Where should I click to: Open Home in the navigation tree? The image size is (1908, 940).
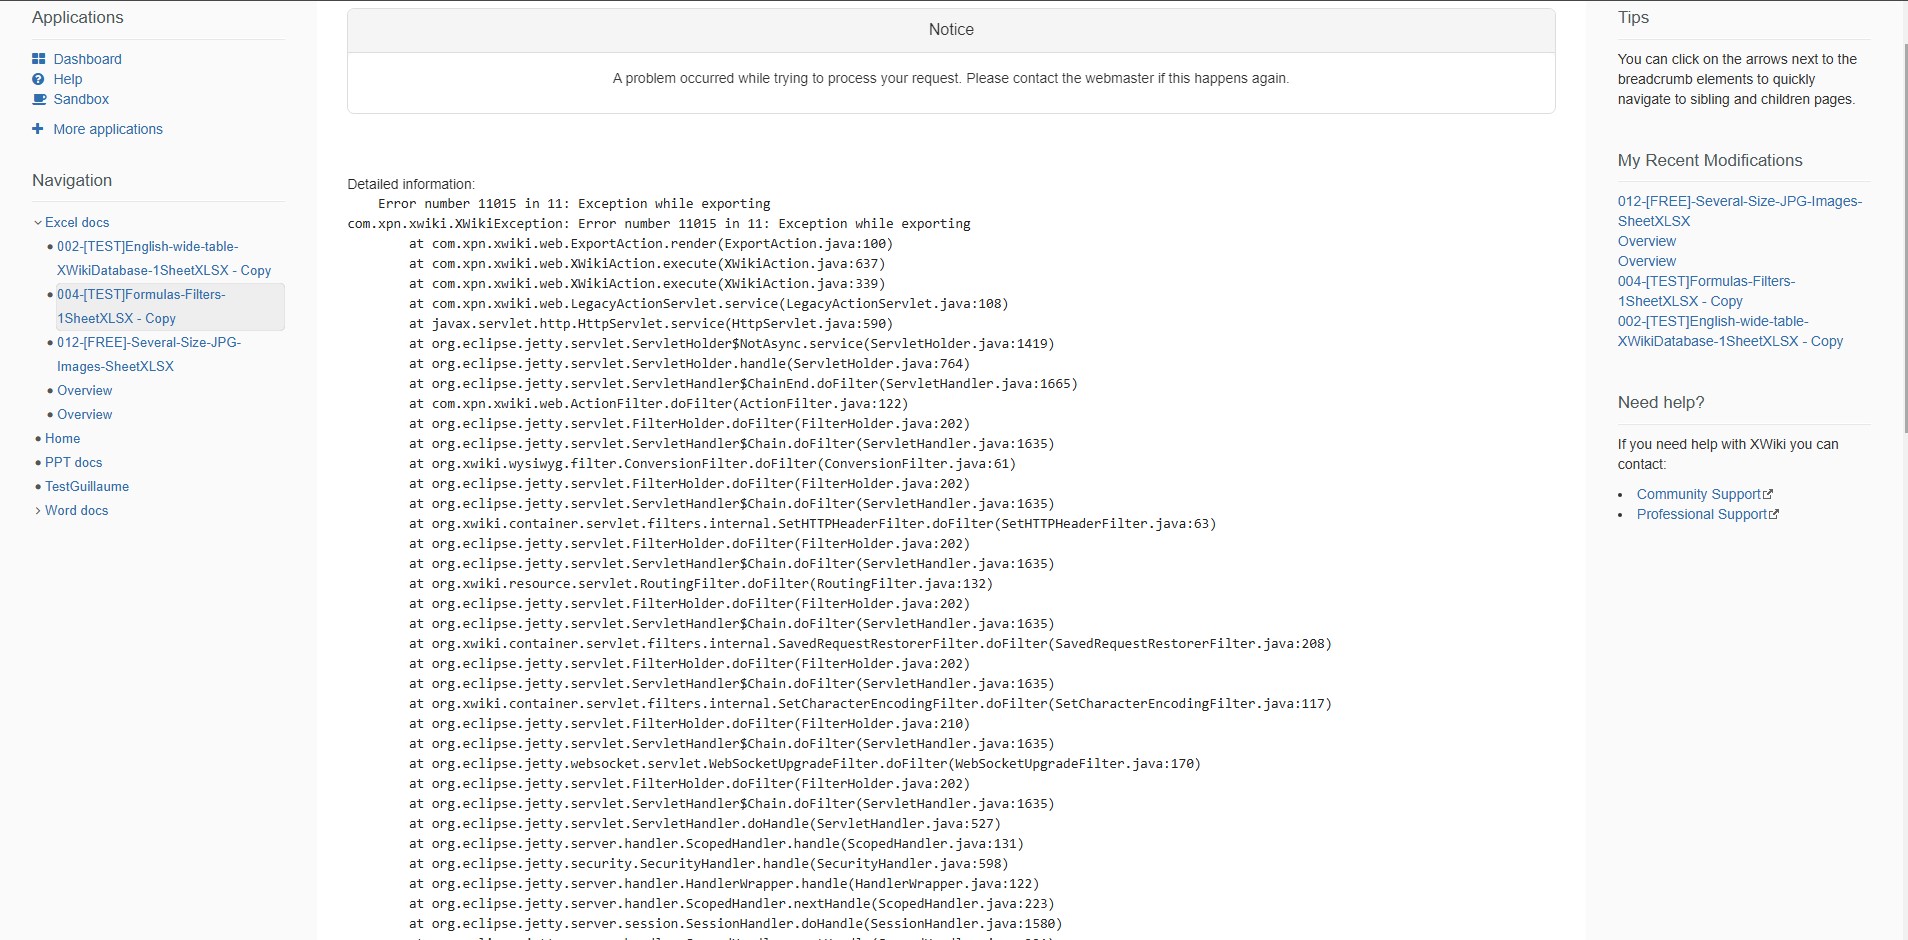click(62, 439)
